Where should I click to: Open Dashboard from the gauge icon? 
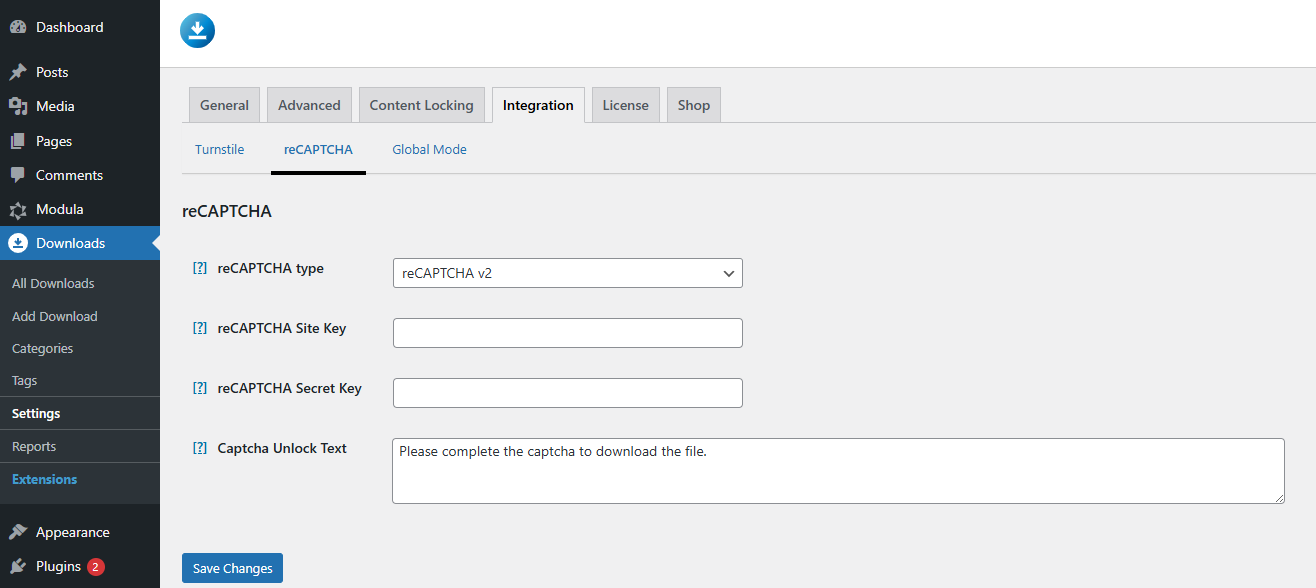pos(18,27)
